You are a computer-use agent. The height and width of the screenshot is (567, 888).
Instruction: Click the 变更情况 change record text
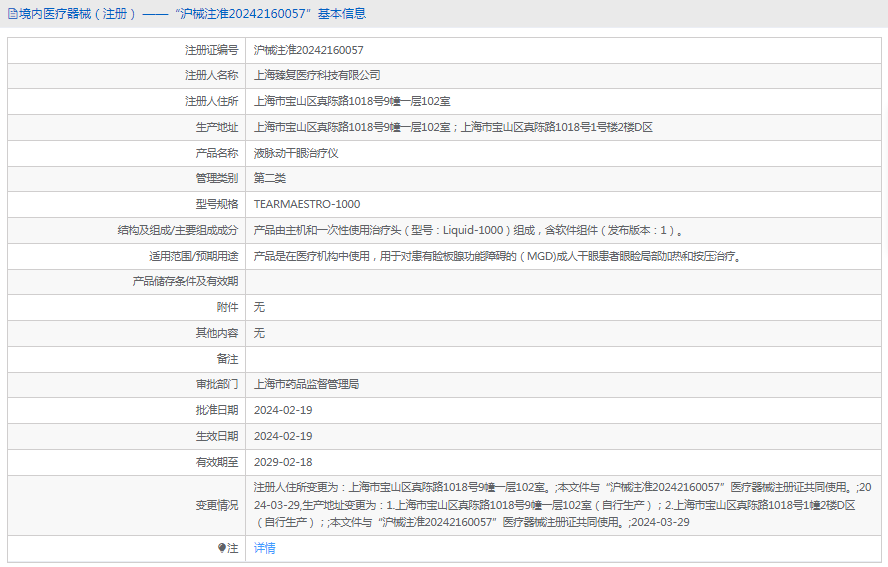coord(555,504)
